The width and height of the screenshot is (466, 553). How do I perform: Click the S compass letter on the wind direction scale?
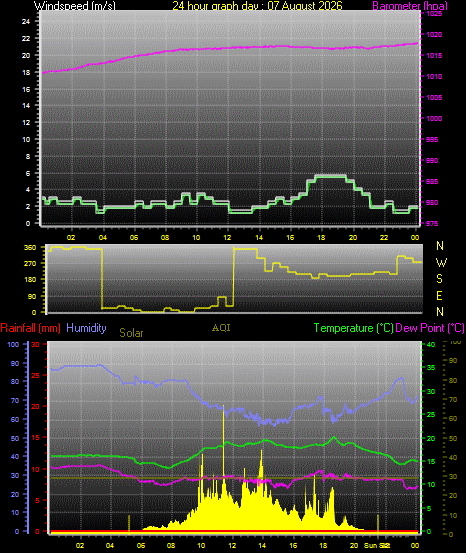[x=440, y=279]
